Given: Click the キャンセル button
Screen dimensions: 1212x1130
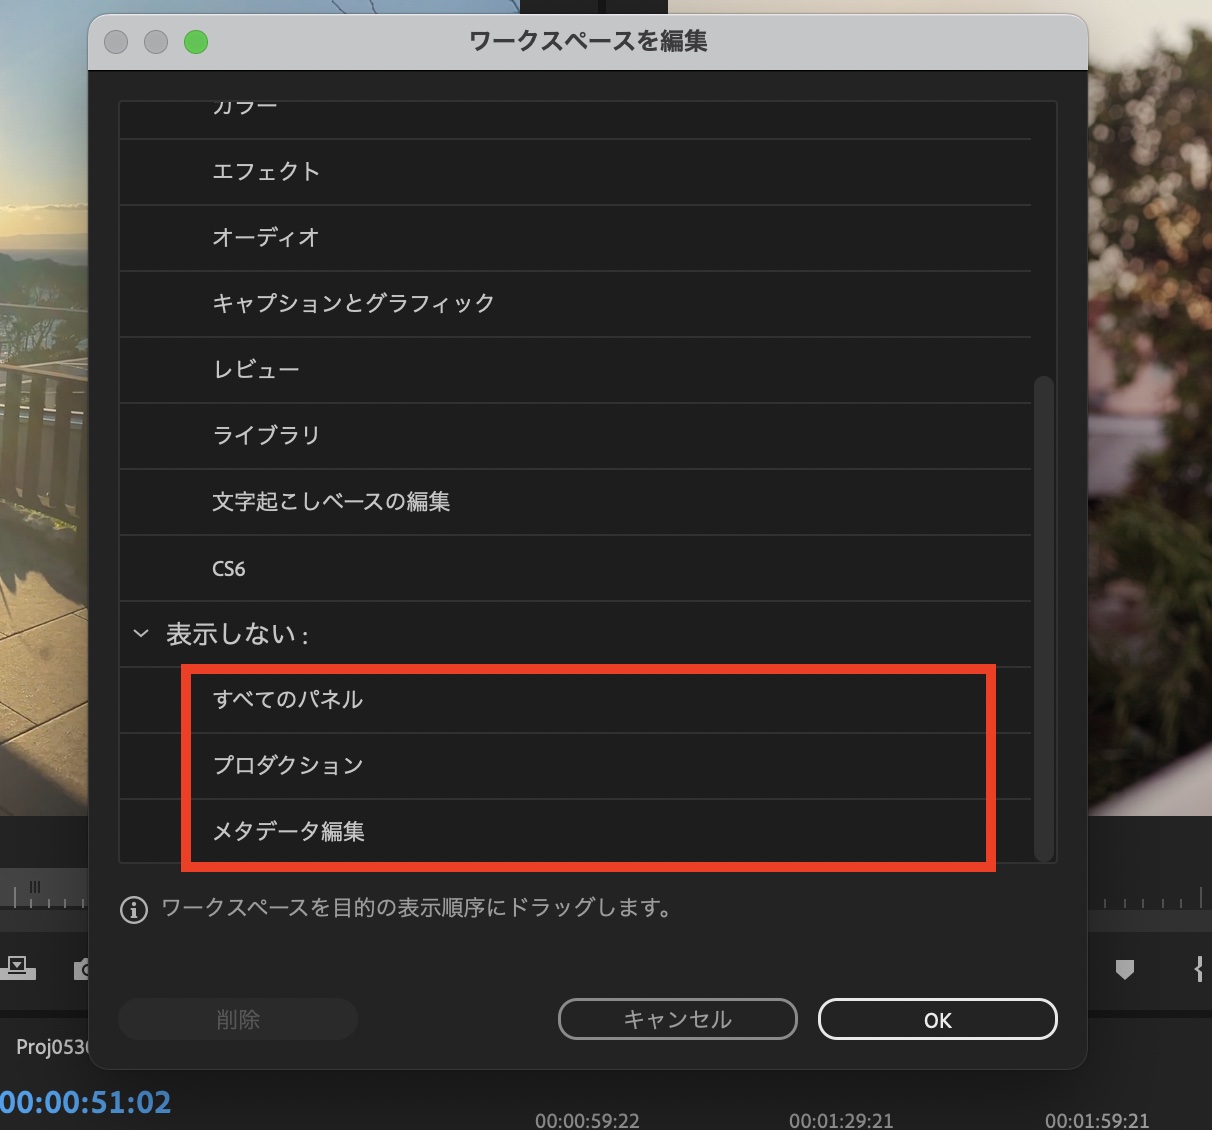Looking at the screenshot, I should coord(677,1019).
